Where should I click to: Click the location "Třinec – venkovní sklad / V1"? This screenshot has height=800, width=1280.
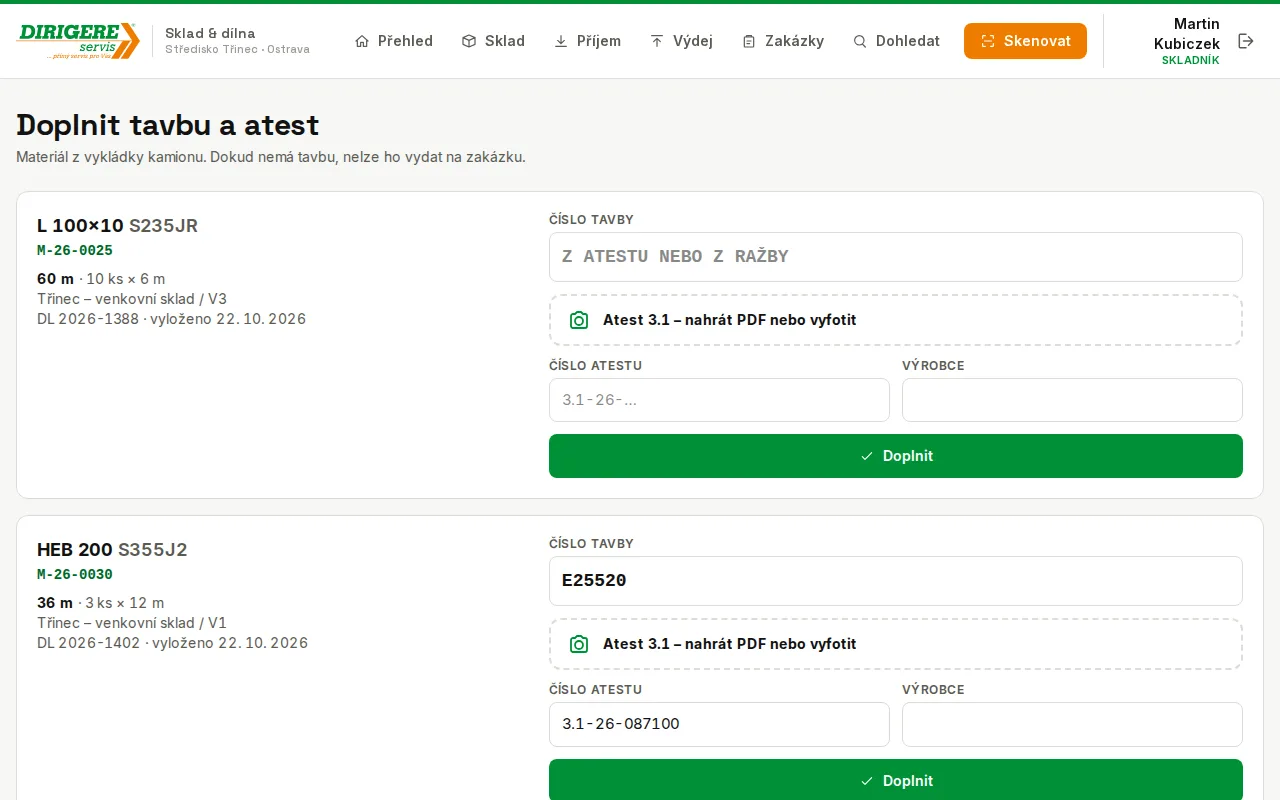pyautogui.click(x=132, y=623)
